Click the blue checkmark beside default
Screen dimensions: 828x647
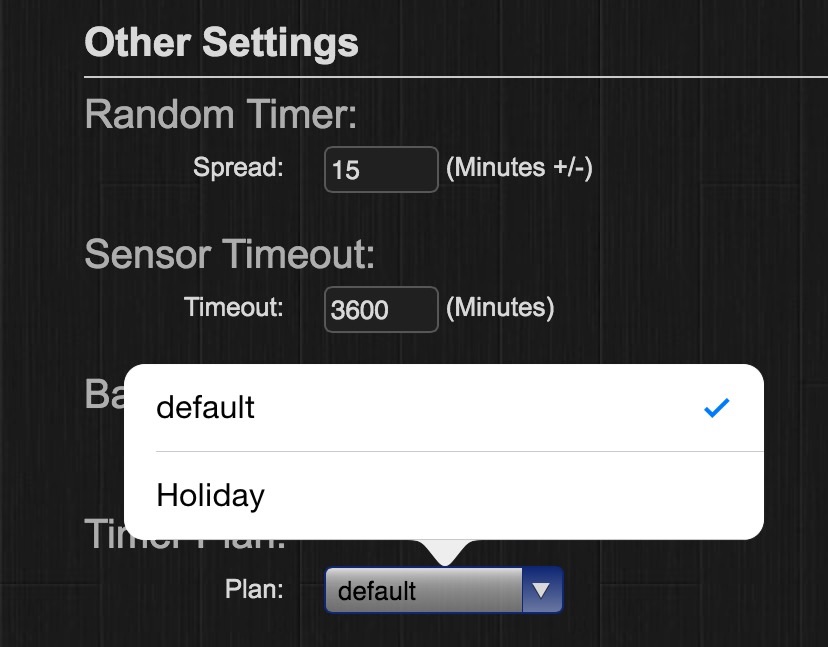[717, 408]
